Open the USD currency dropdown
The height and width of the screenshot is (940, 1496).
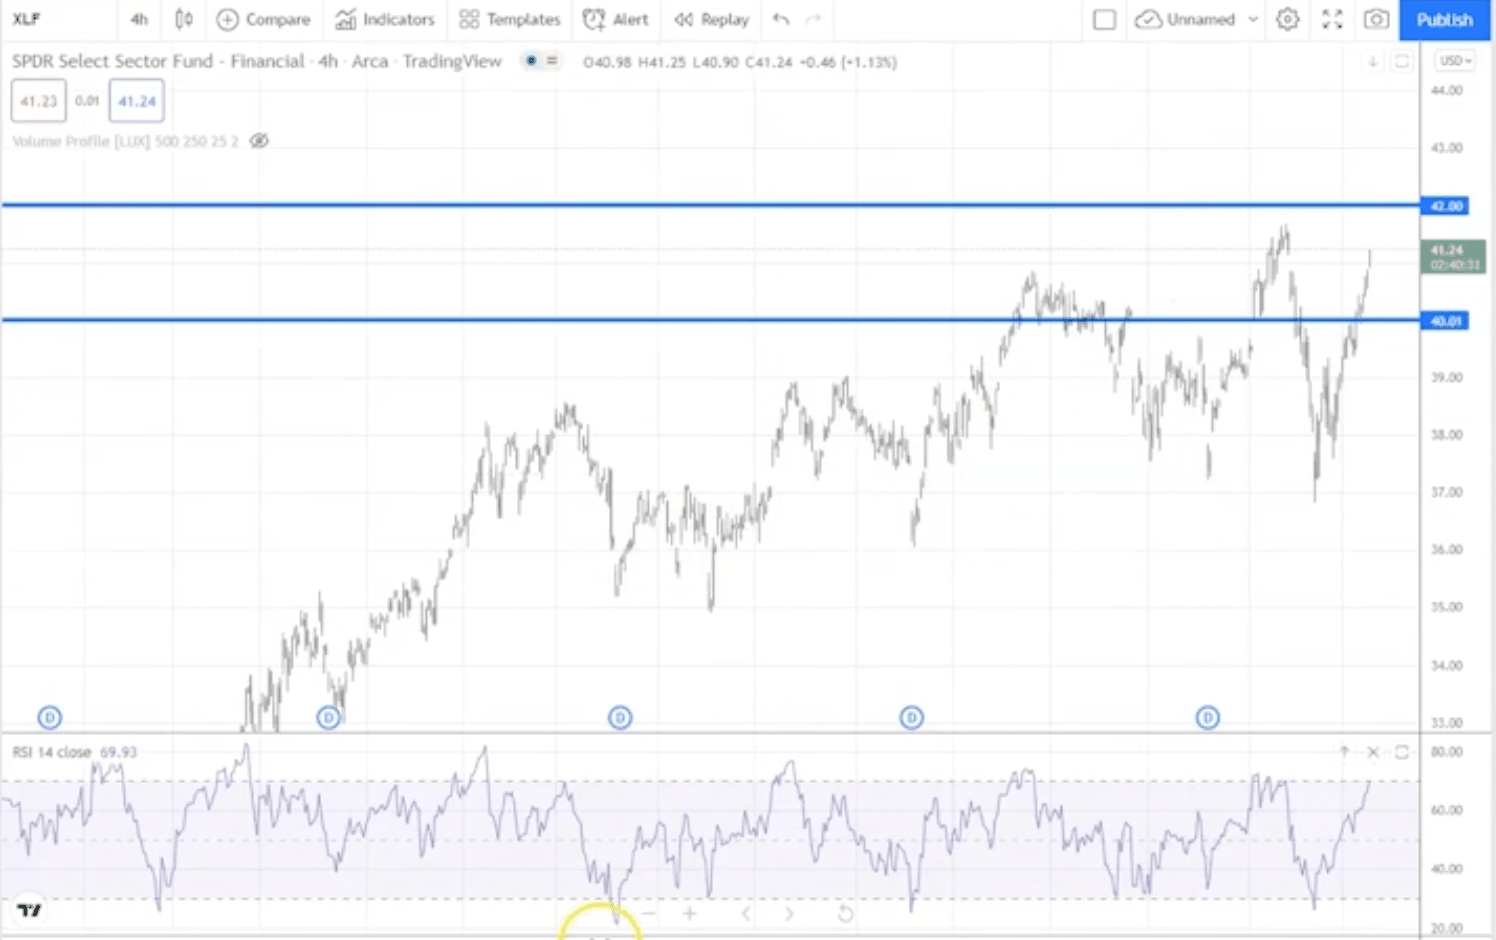pos(1454,61)
